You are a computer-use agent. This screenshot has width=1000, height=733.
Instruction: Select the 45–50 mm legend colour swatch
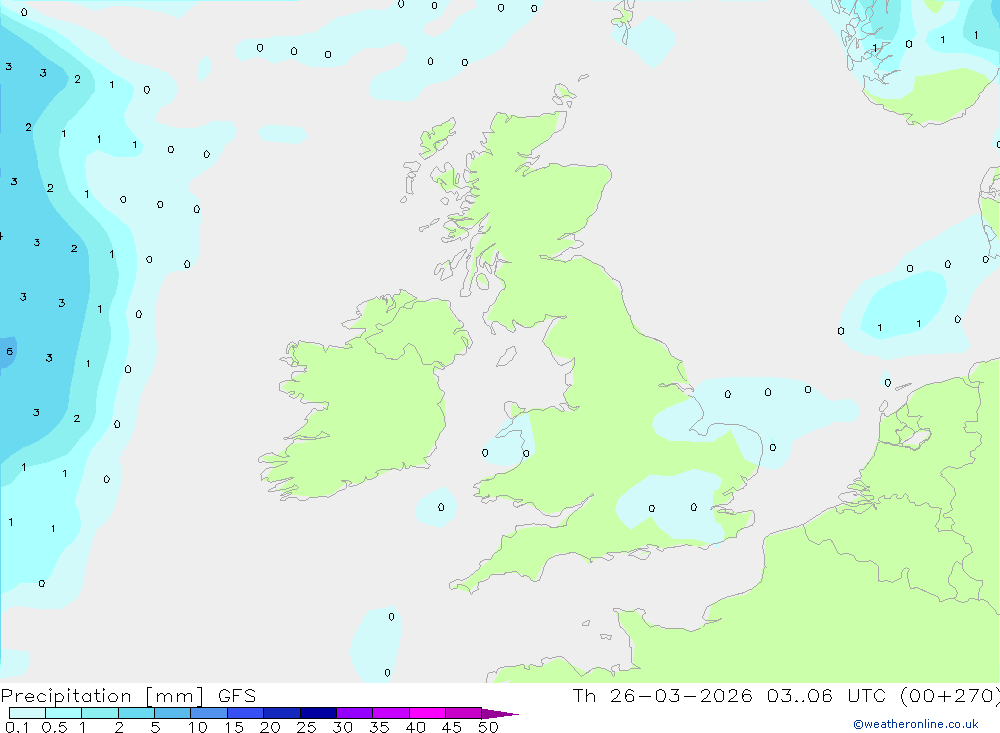tap(464, 713)
